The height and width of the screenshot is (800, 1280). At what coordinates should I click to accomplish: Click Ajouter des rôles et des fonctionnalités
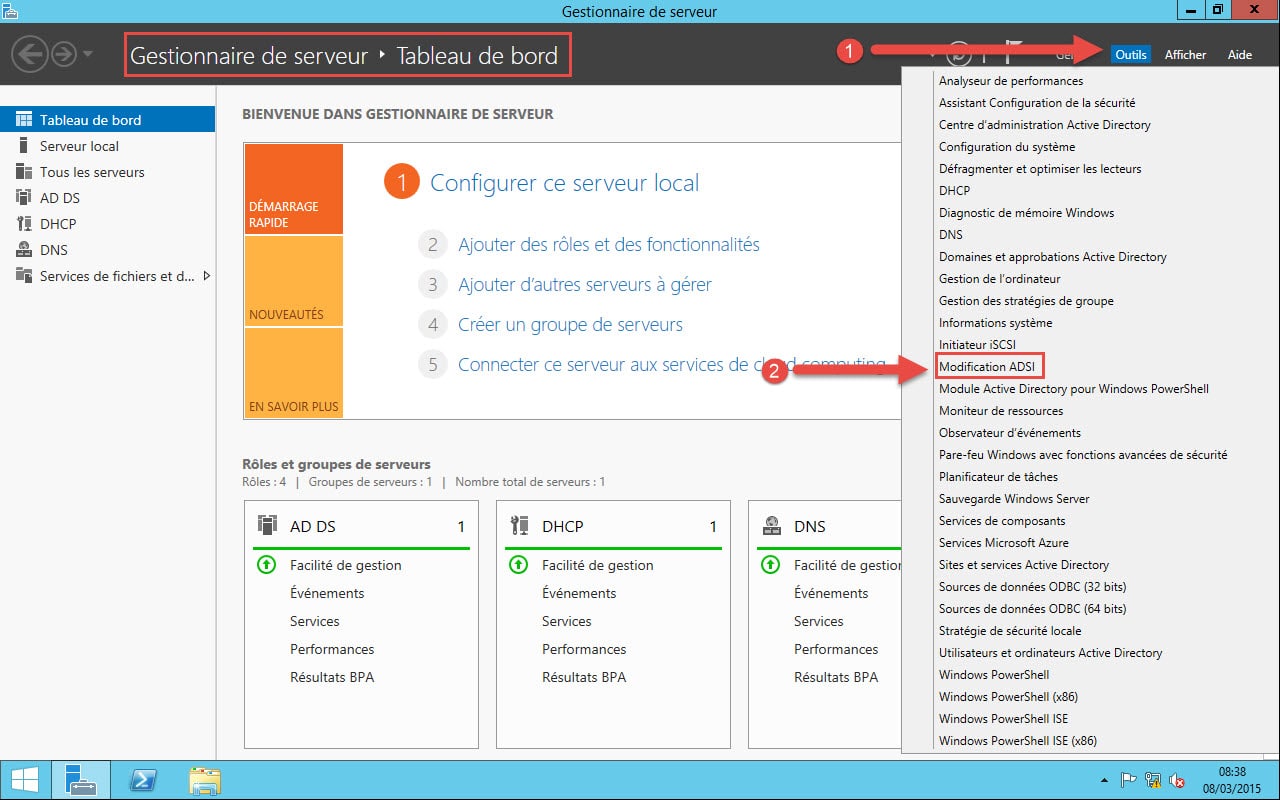click(x=609, y=244)
